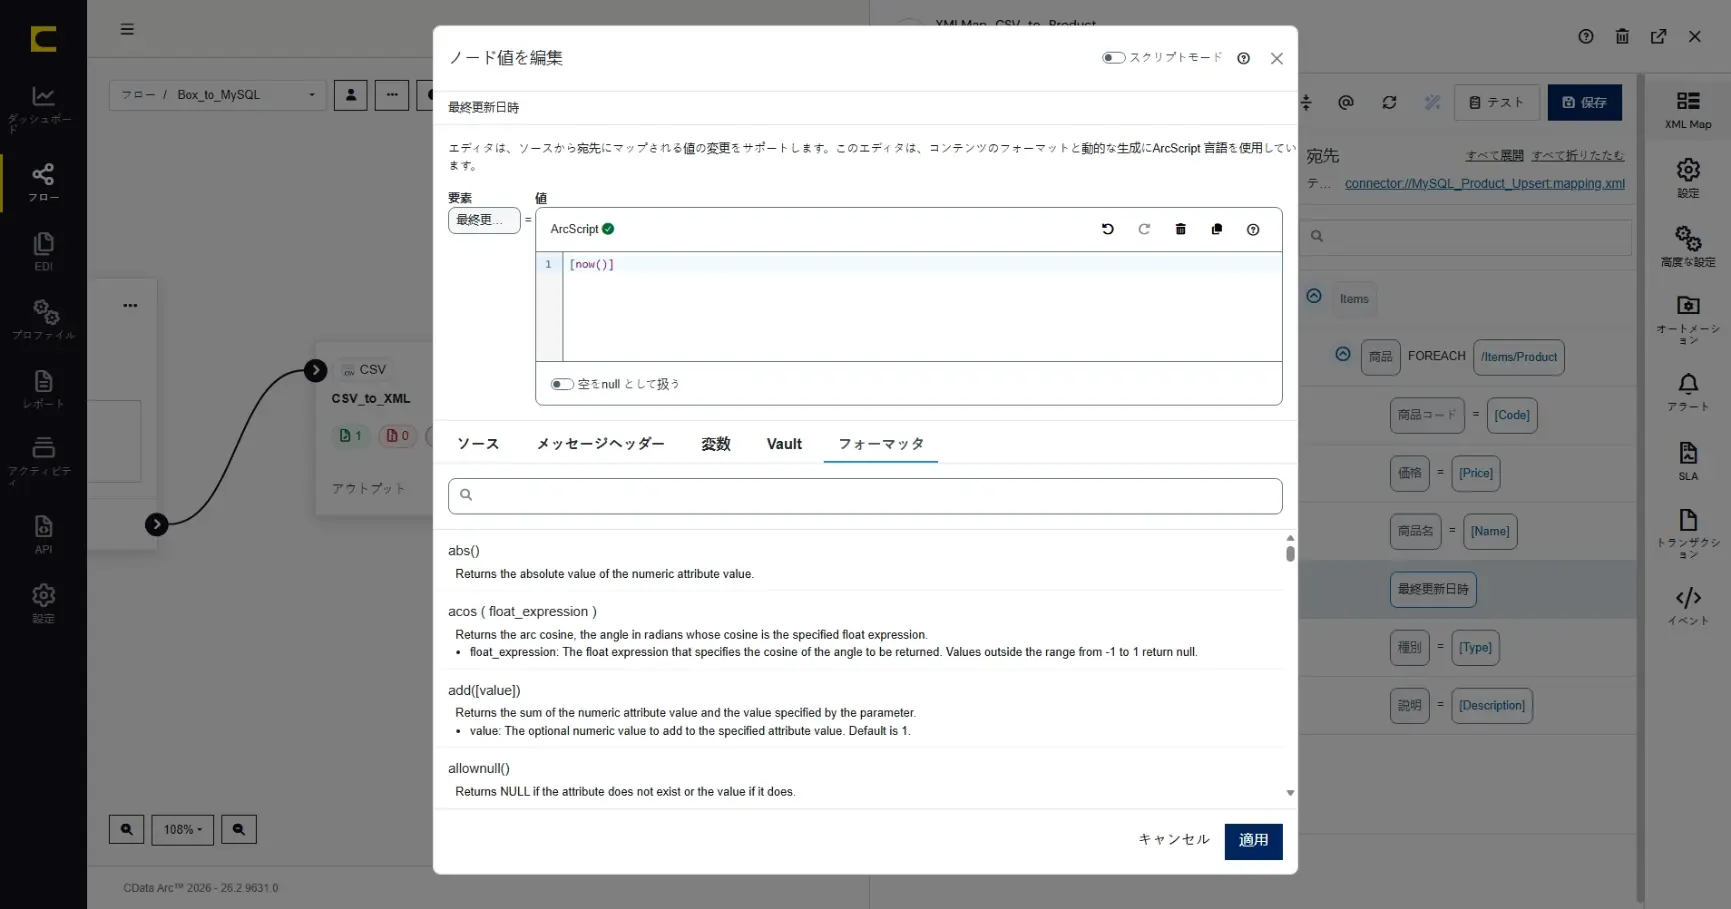Click the CData Arc logo
Image resolution: width=1731 pixels, height=909 pixels.
pyautogui.click(x=43, y=39)
